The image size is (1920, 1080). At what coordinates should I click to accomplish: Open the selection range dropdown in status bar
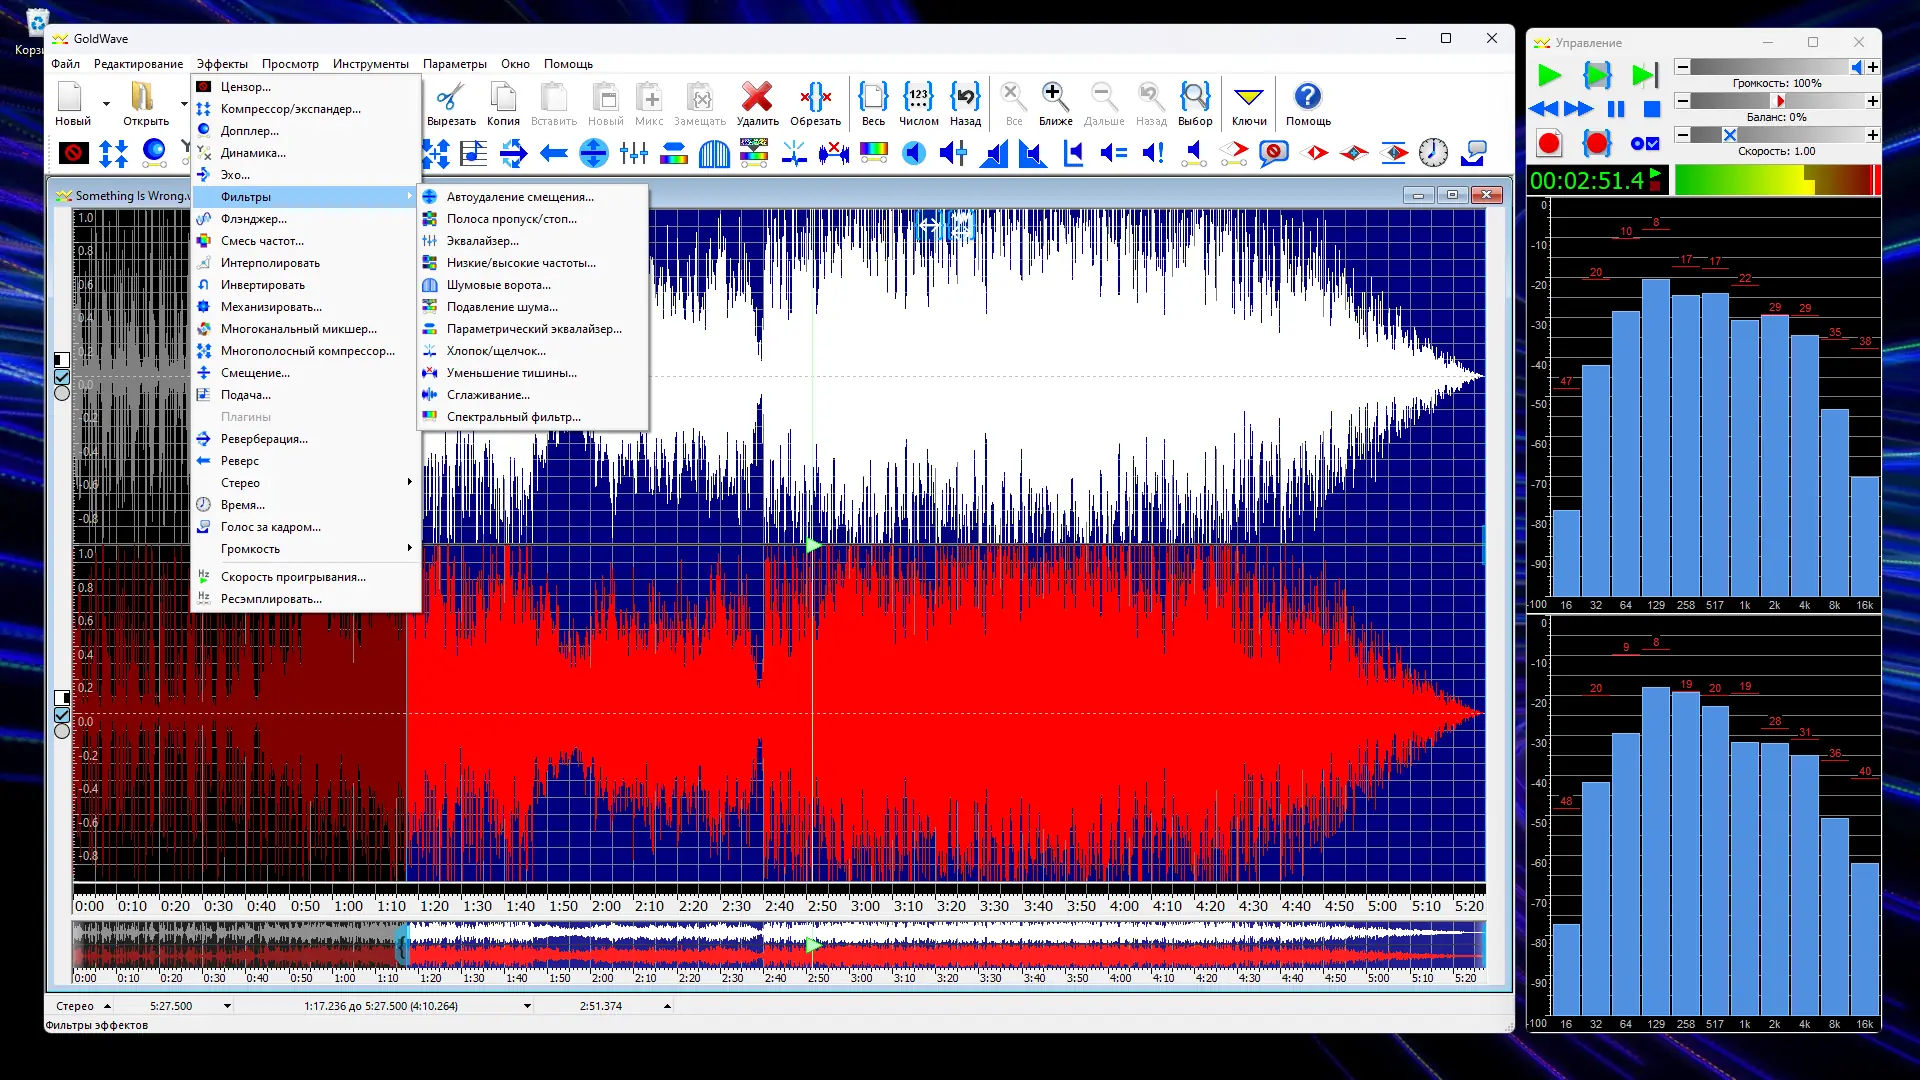point(527,1006)
